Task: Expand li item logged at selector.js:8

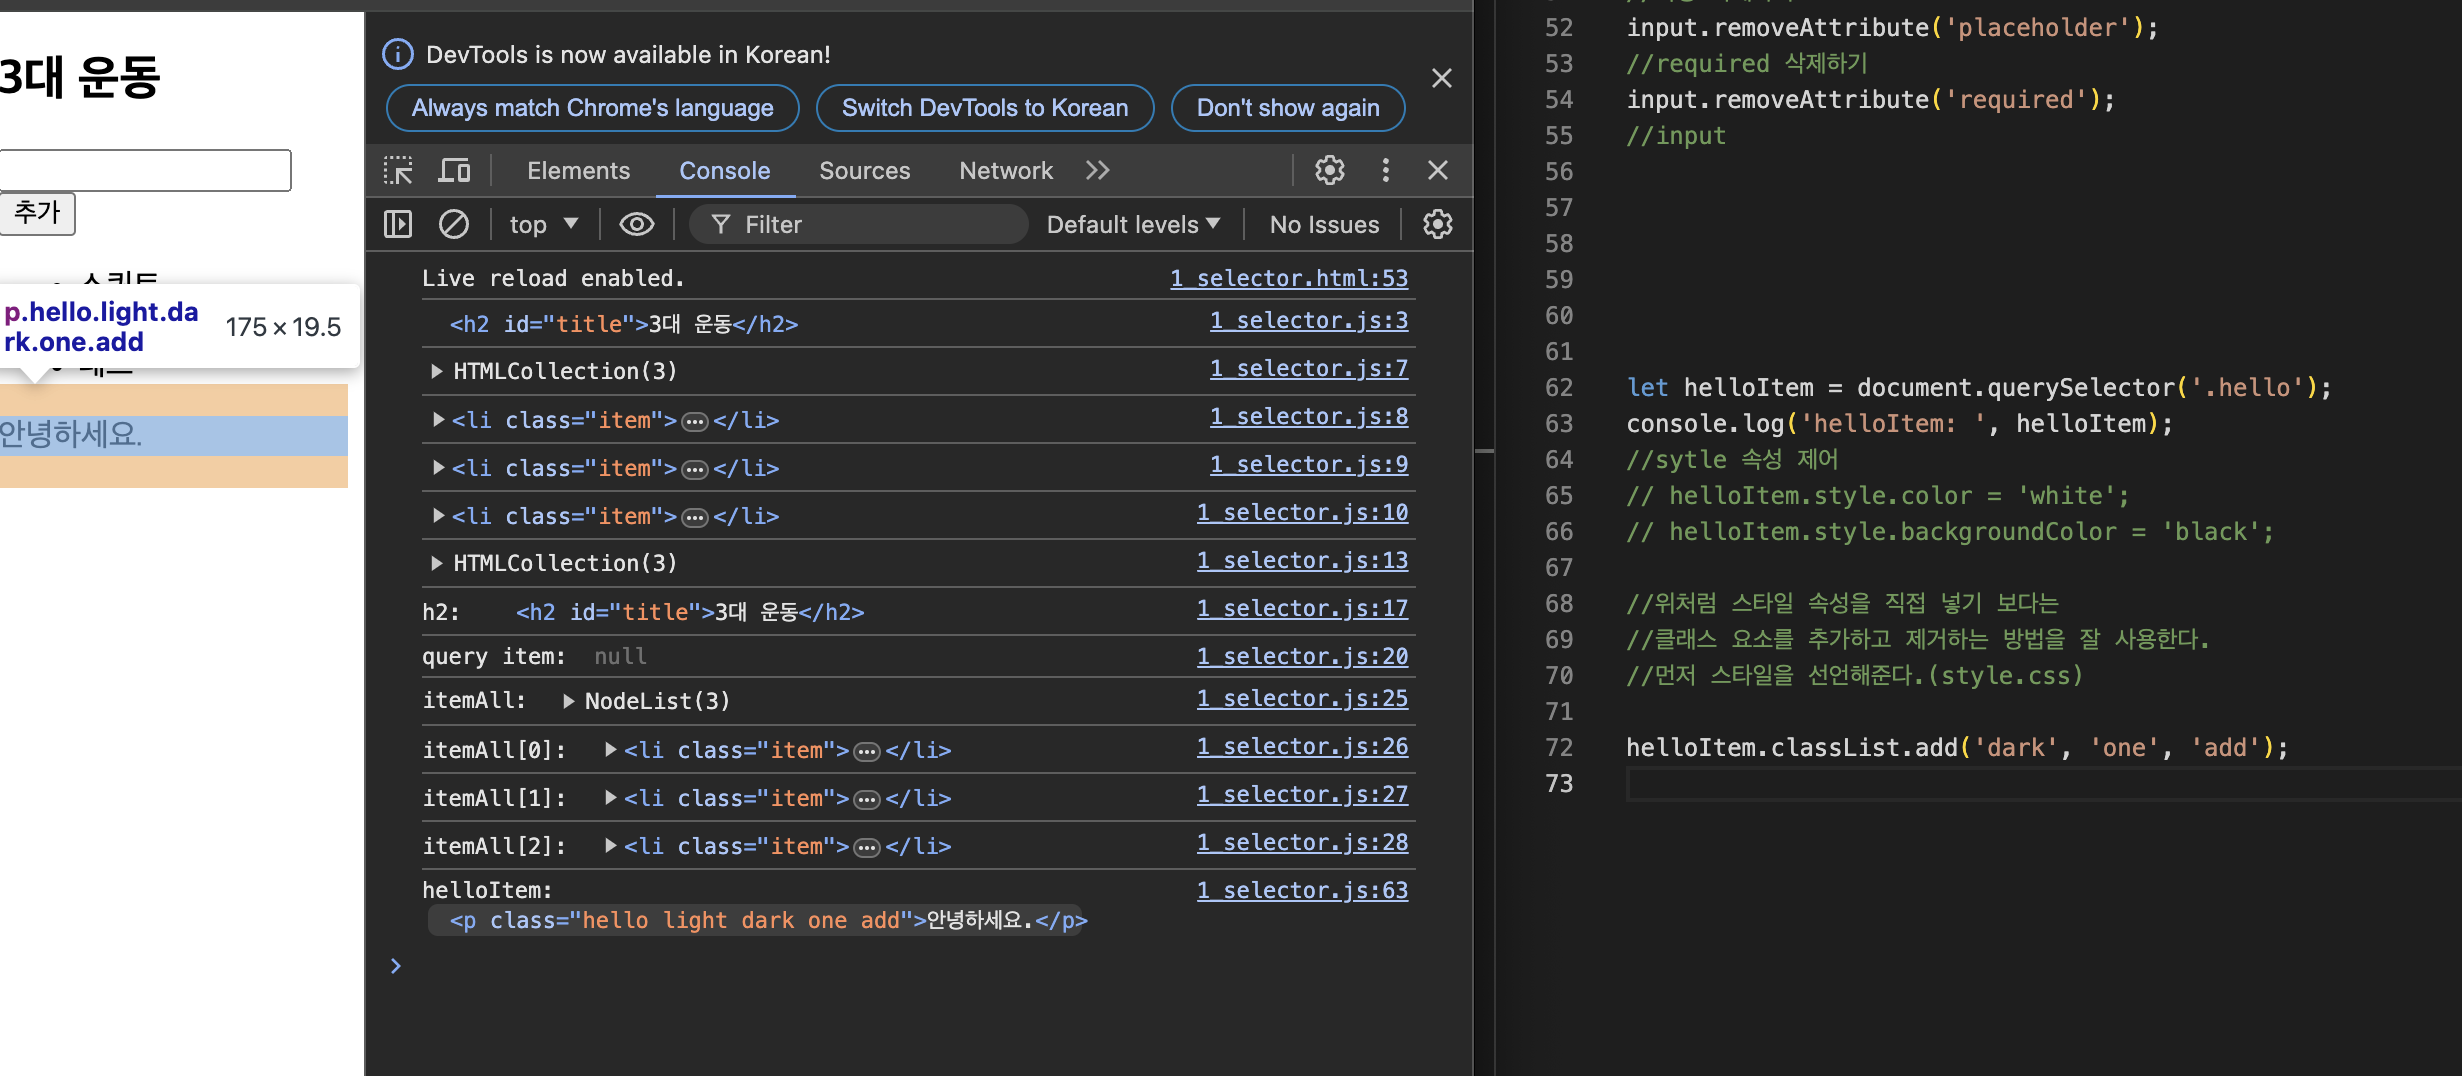Action: (438, 419)
